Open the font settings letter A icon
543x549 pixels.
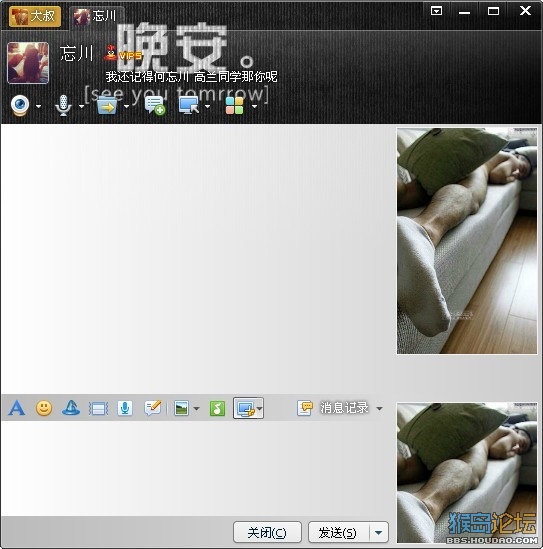click(17, 408)
